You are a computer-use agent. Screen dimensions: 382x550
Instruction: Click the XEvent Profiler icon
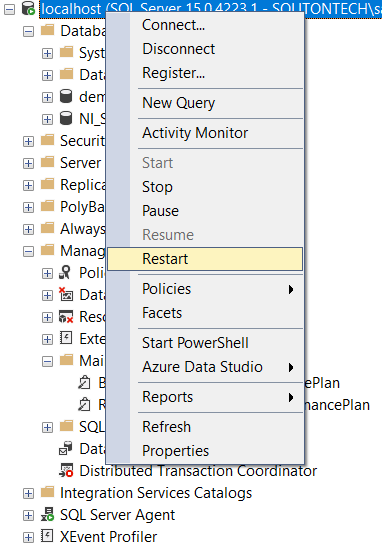pos(47,537)
